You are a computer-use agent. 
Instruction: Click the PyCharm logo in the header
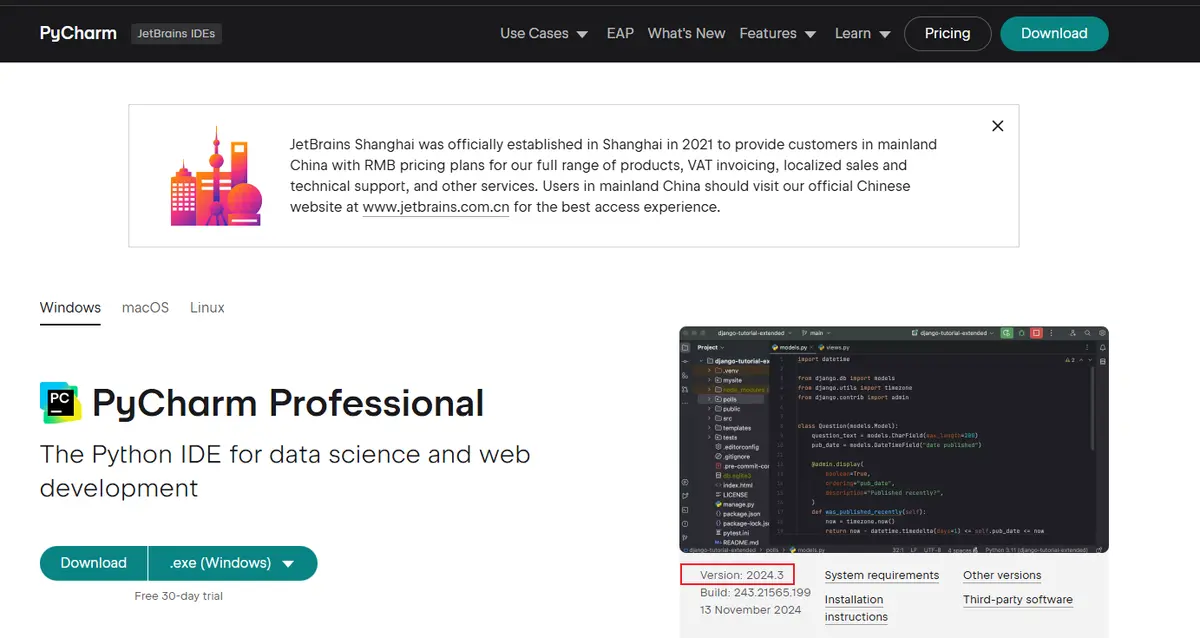78,32
